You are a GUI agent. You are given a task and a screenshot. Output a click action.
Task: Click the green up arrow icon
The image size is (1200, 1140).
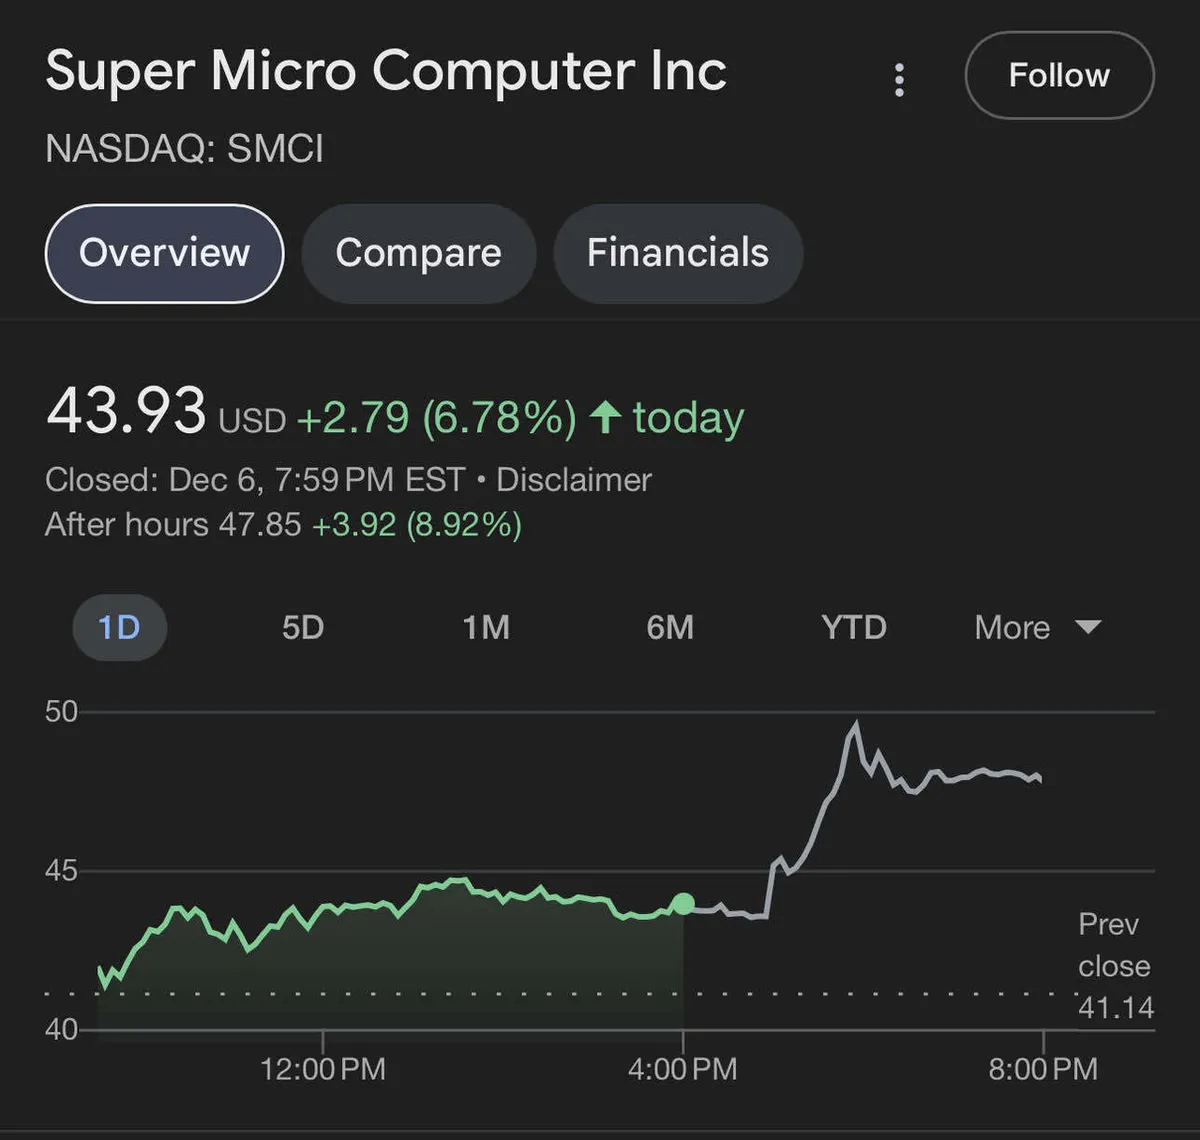(605, 416)
